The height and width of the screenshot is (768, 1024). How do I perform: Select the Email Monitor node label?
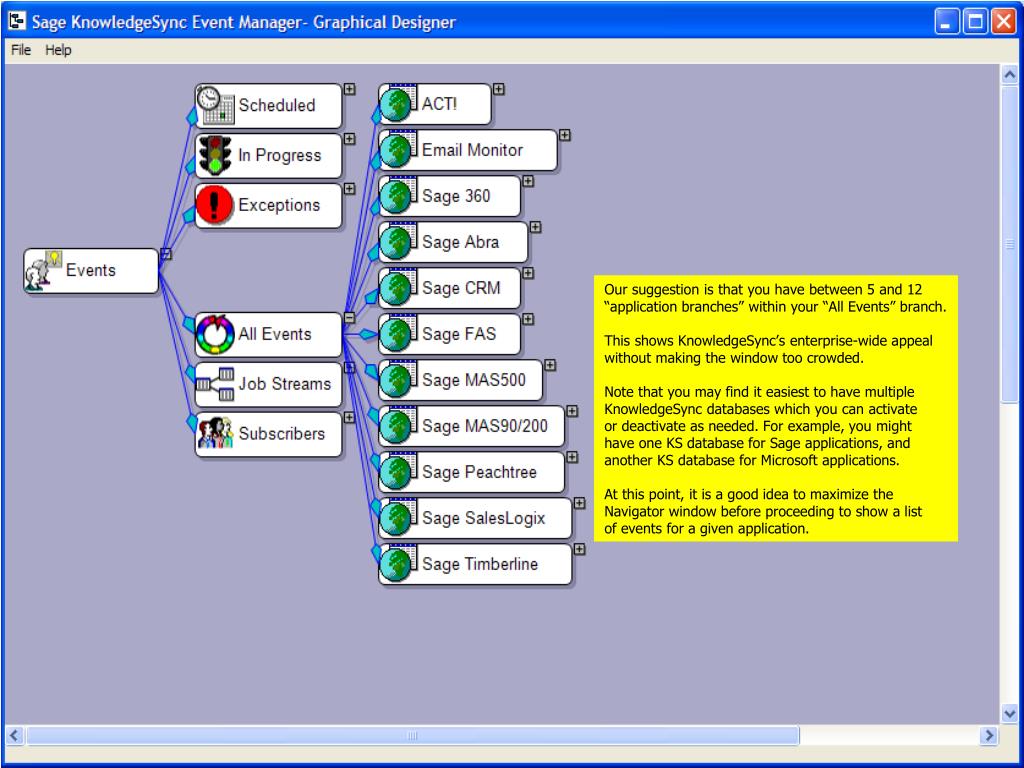pyautogui.click(x=472, y=150)
